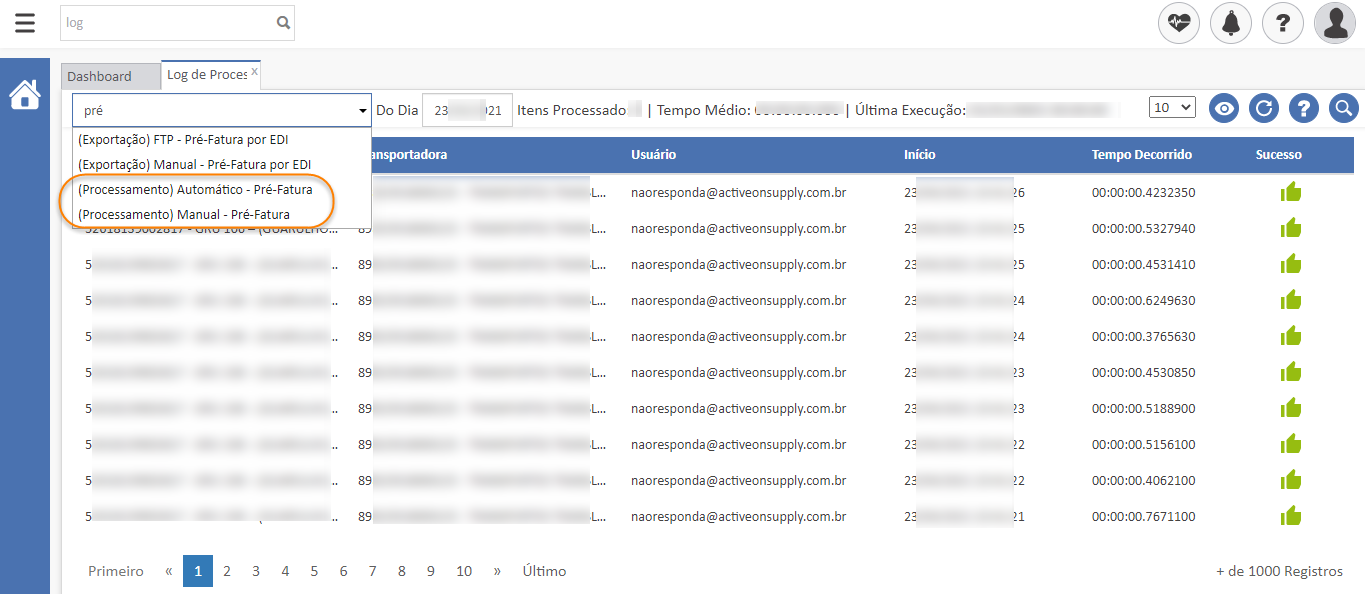
Task: Open the user profile avatar
Action: pyautogui.click(x=1334, y=23)
